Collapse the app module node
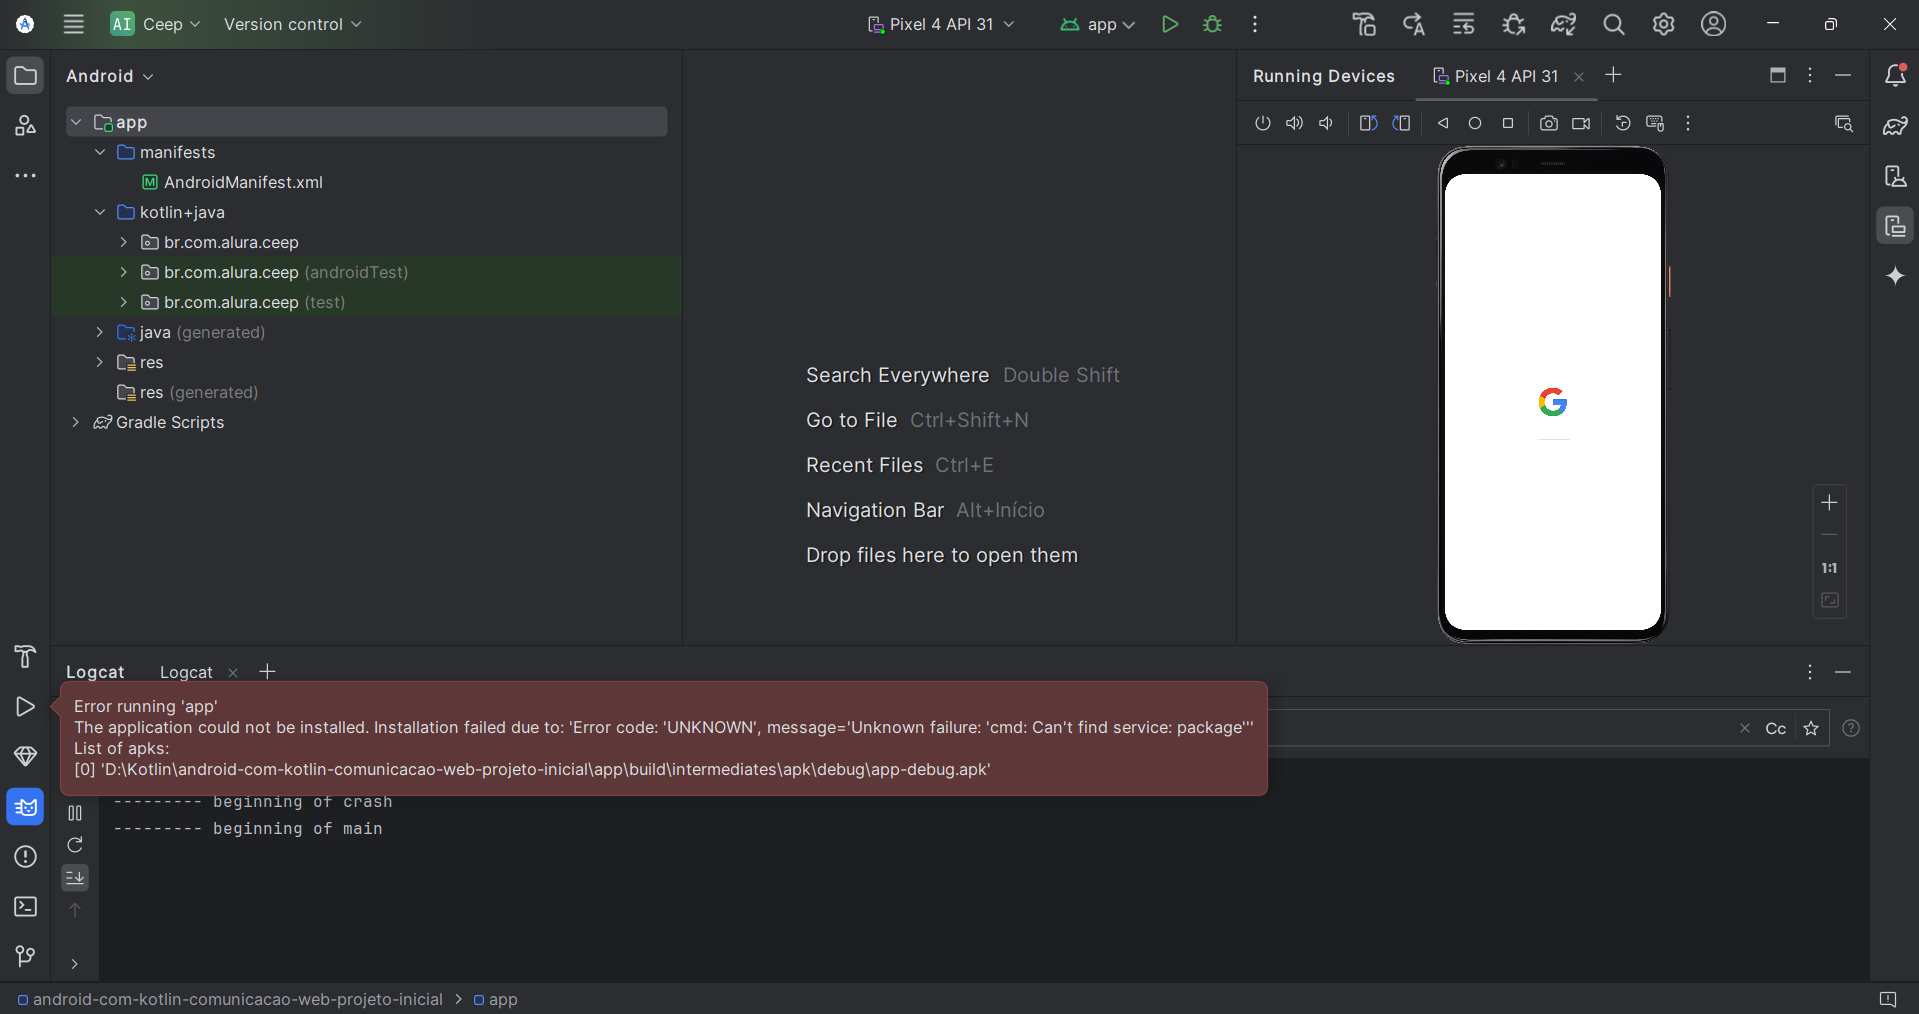Image resolution: width=1919 pixels, height=1014 pixels. pos(76,122)
